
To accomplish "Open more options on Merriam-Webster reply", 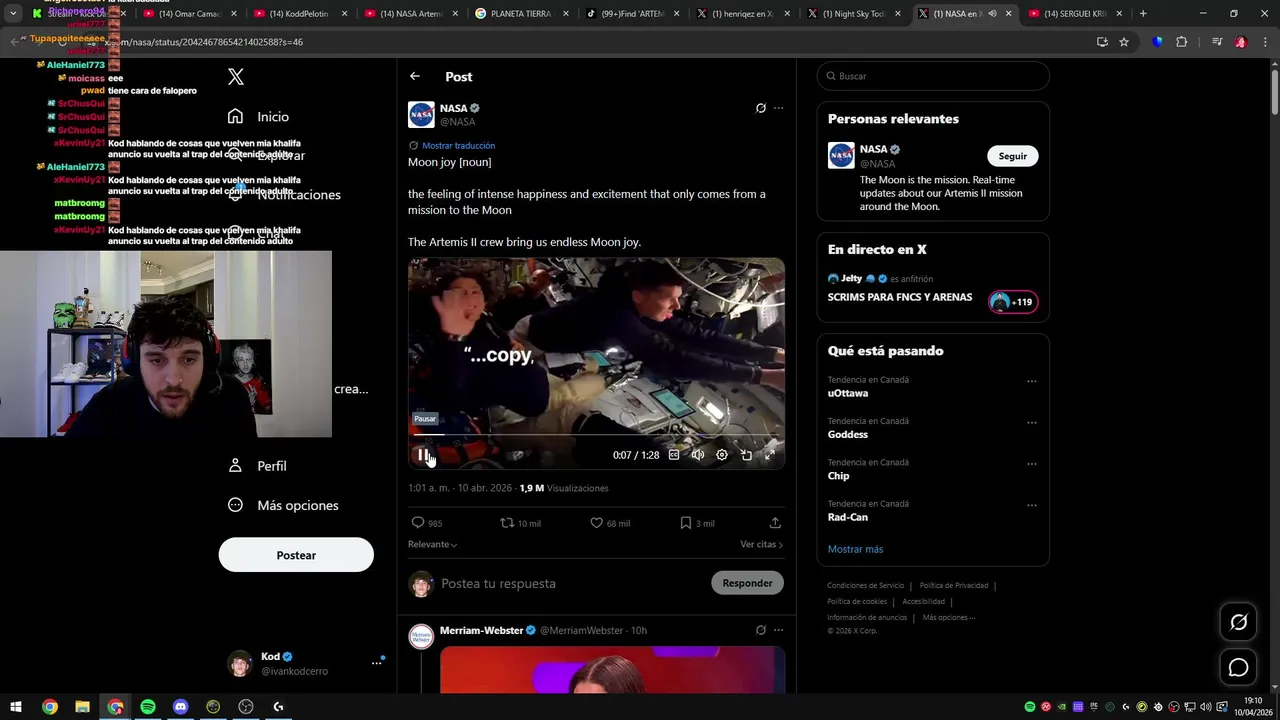I will pos(779,630).
